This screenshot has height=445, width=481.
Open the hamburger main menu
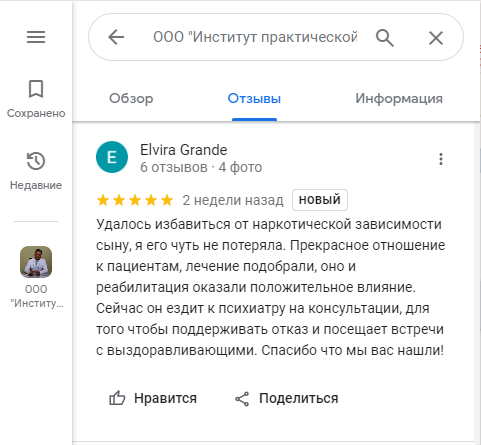(x=36, y=37)
